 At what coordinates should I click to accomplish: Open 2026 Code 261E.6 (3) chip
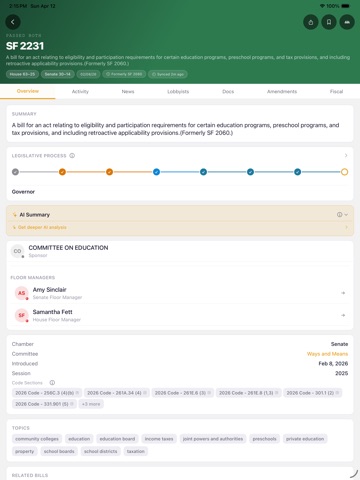pyautogui.click(x=183, y=393)
